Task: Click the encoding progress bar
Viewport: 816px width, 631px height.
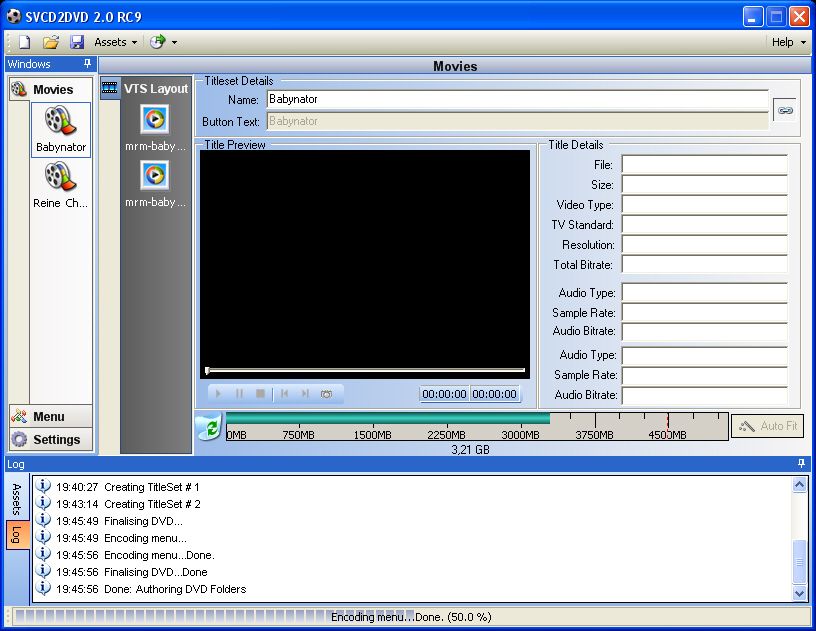Action: click(x=409, y=617)
